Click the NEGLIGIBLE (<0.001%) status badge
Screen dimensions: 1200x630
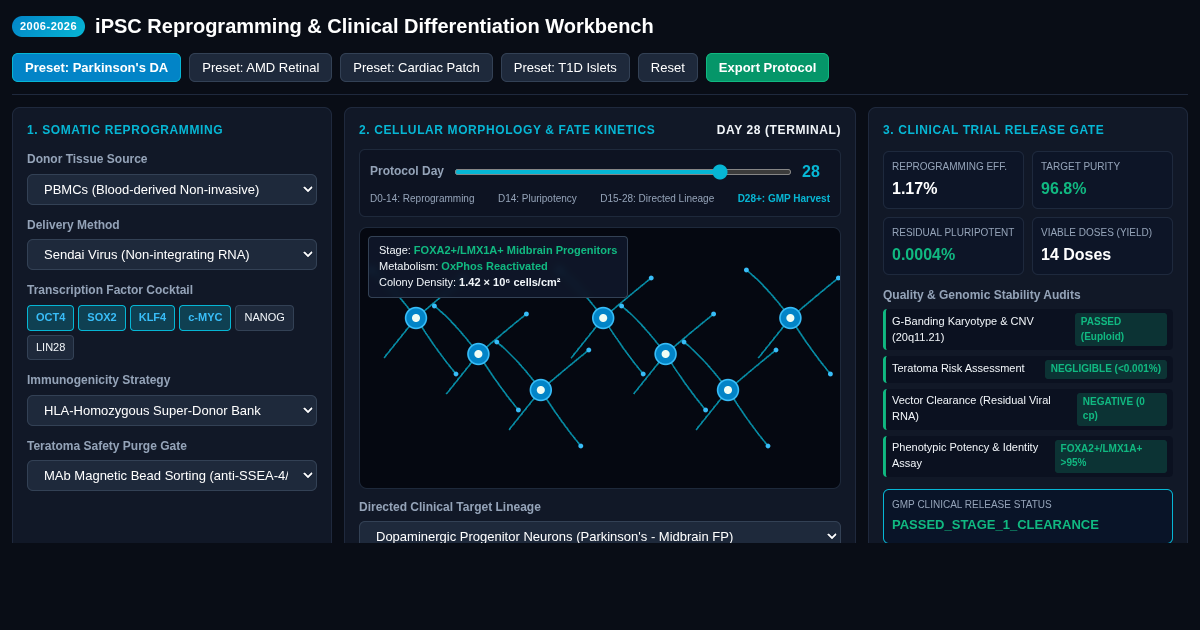pos(1105,369)
